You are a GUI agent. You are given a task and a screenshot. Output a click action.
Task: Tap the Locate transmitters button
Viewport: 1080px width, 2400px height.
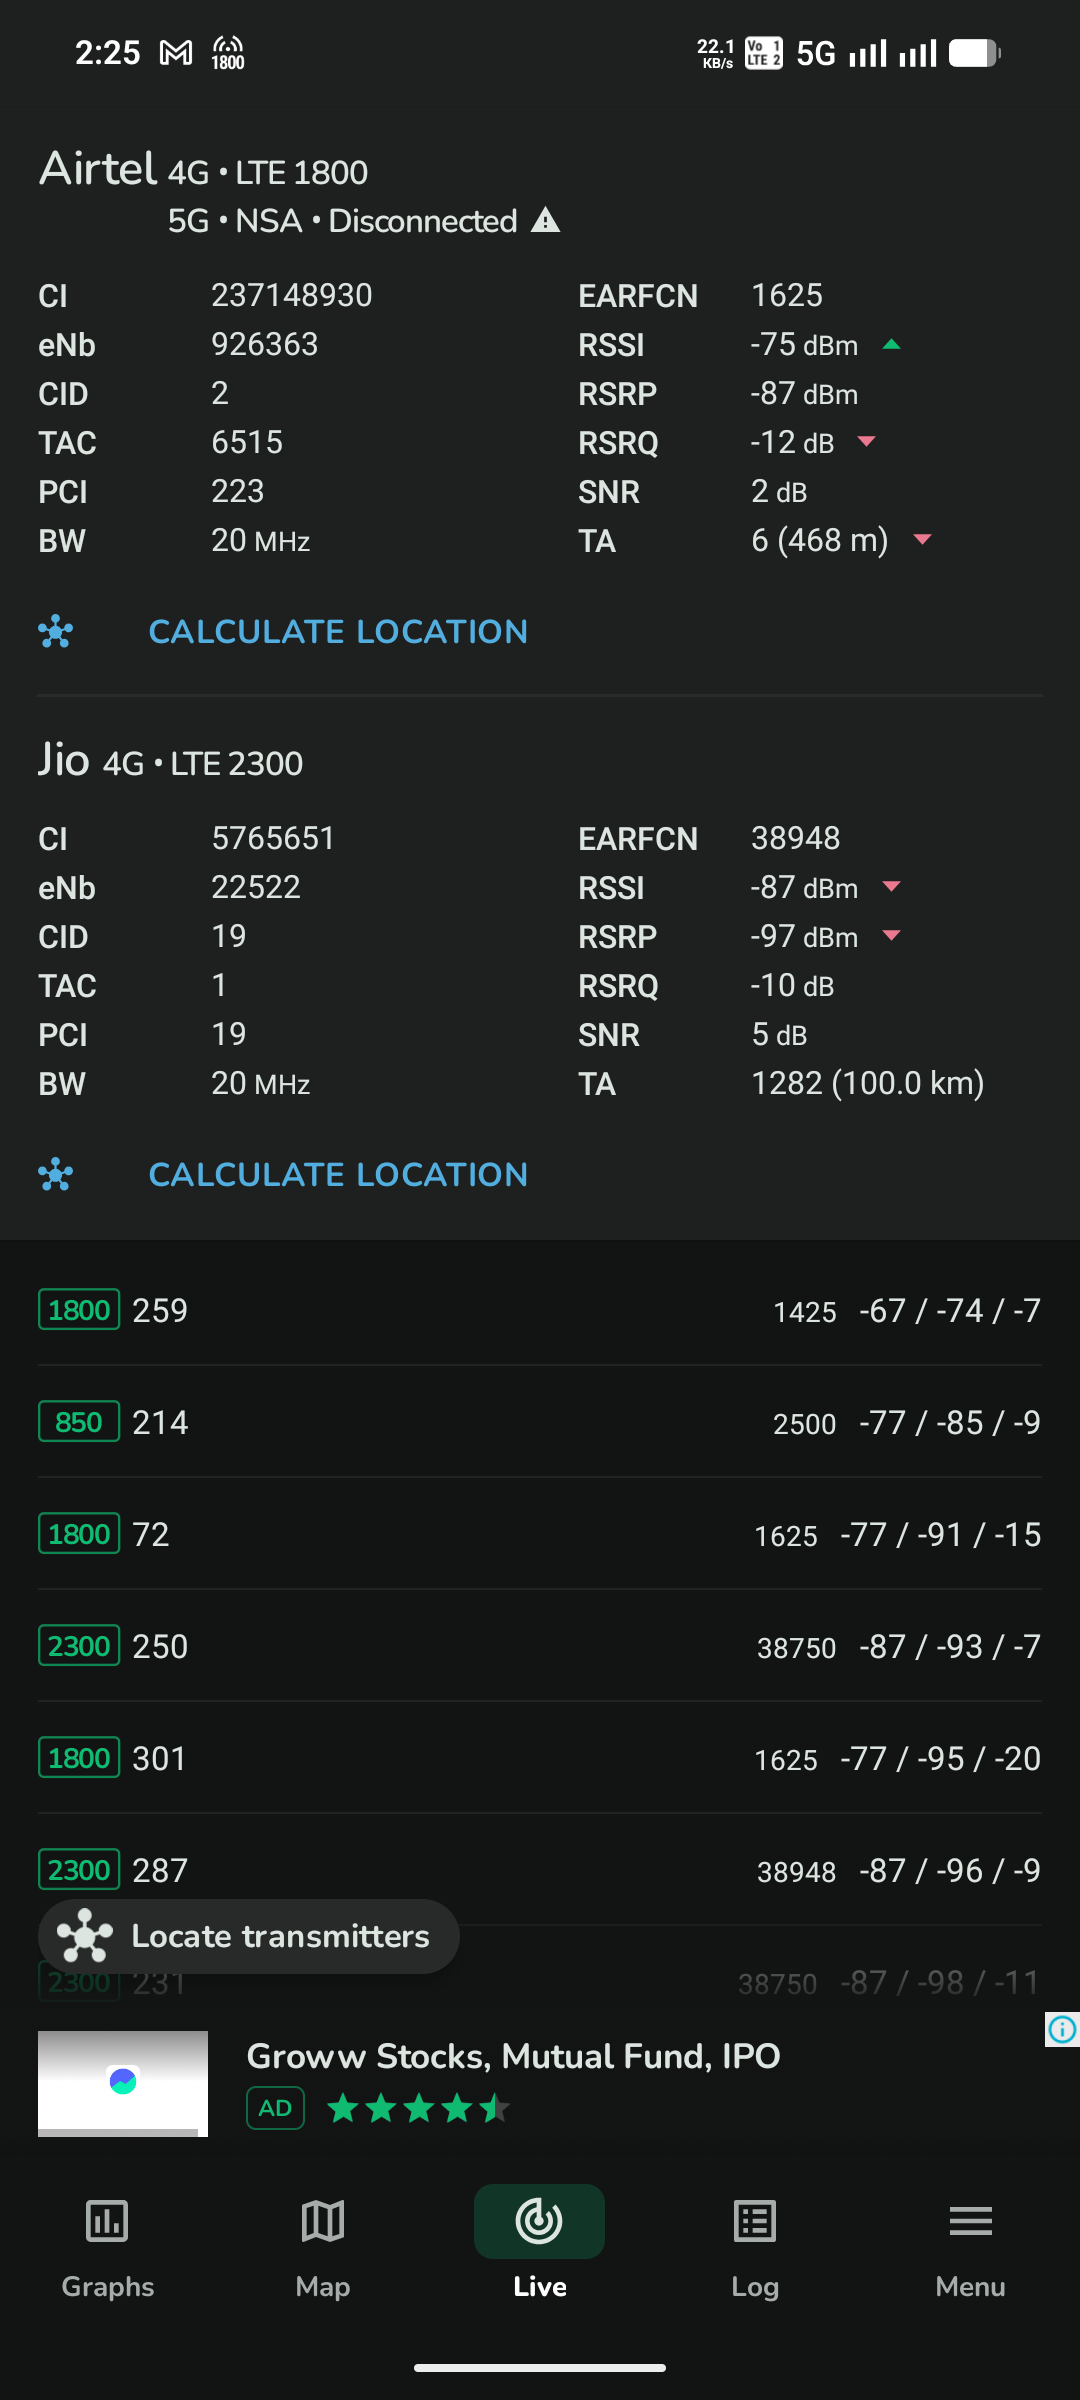tap(249, 1936)
